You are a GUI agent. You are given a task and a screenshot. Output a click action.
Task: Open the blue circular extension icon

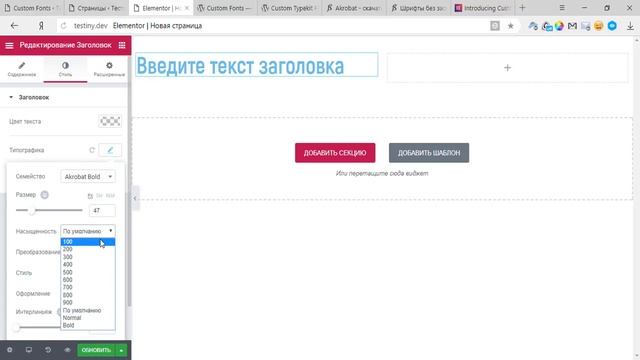click(x=612, y=26)
